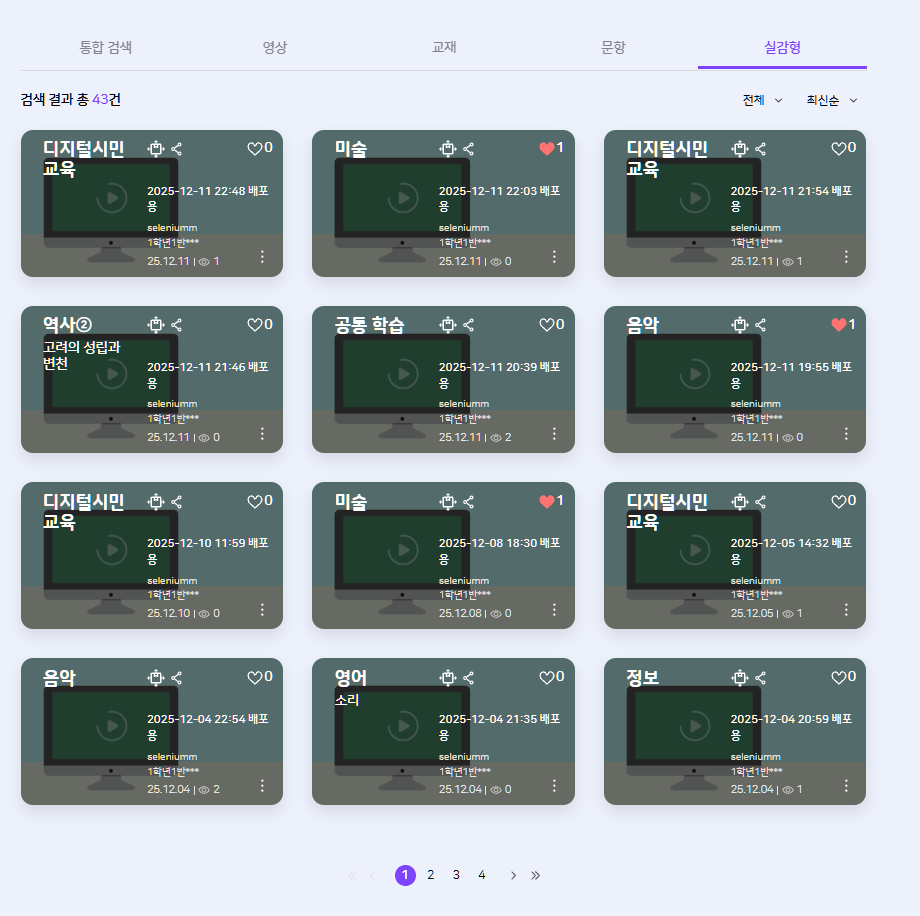Share the 음악 card distributed at 22:54
920x916 pixels.
point(176,678)
